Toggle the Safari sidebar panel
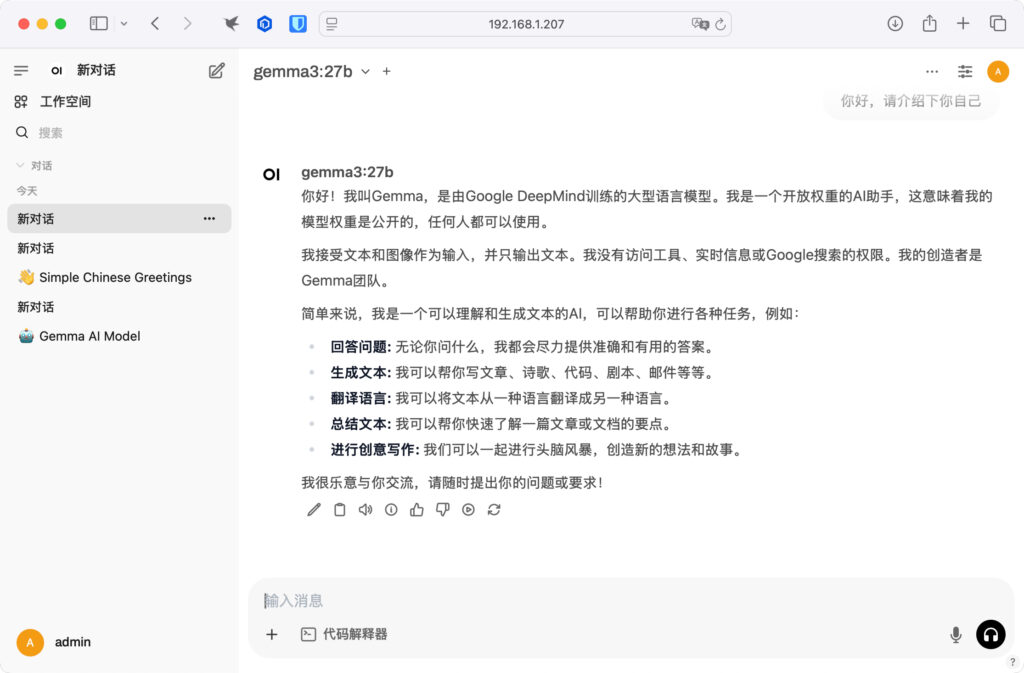The width and height of the screenshot is (1024, 673). (99, 23)
